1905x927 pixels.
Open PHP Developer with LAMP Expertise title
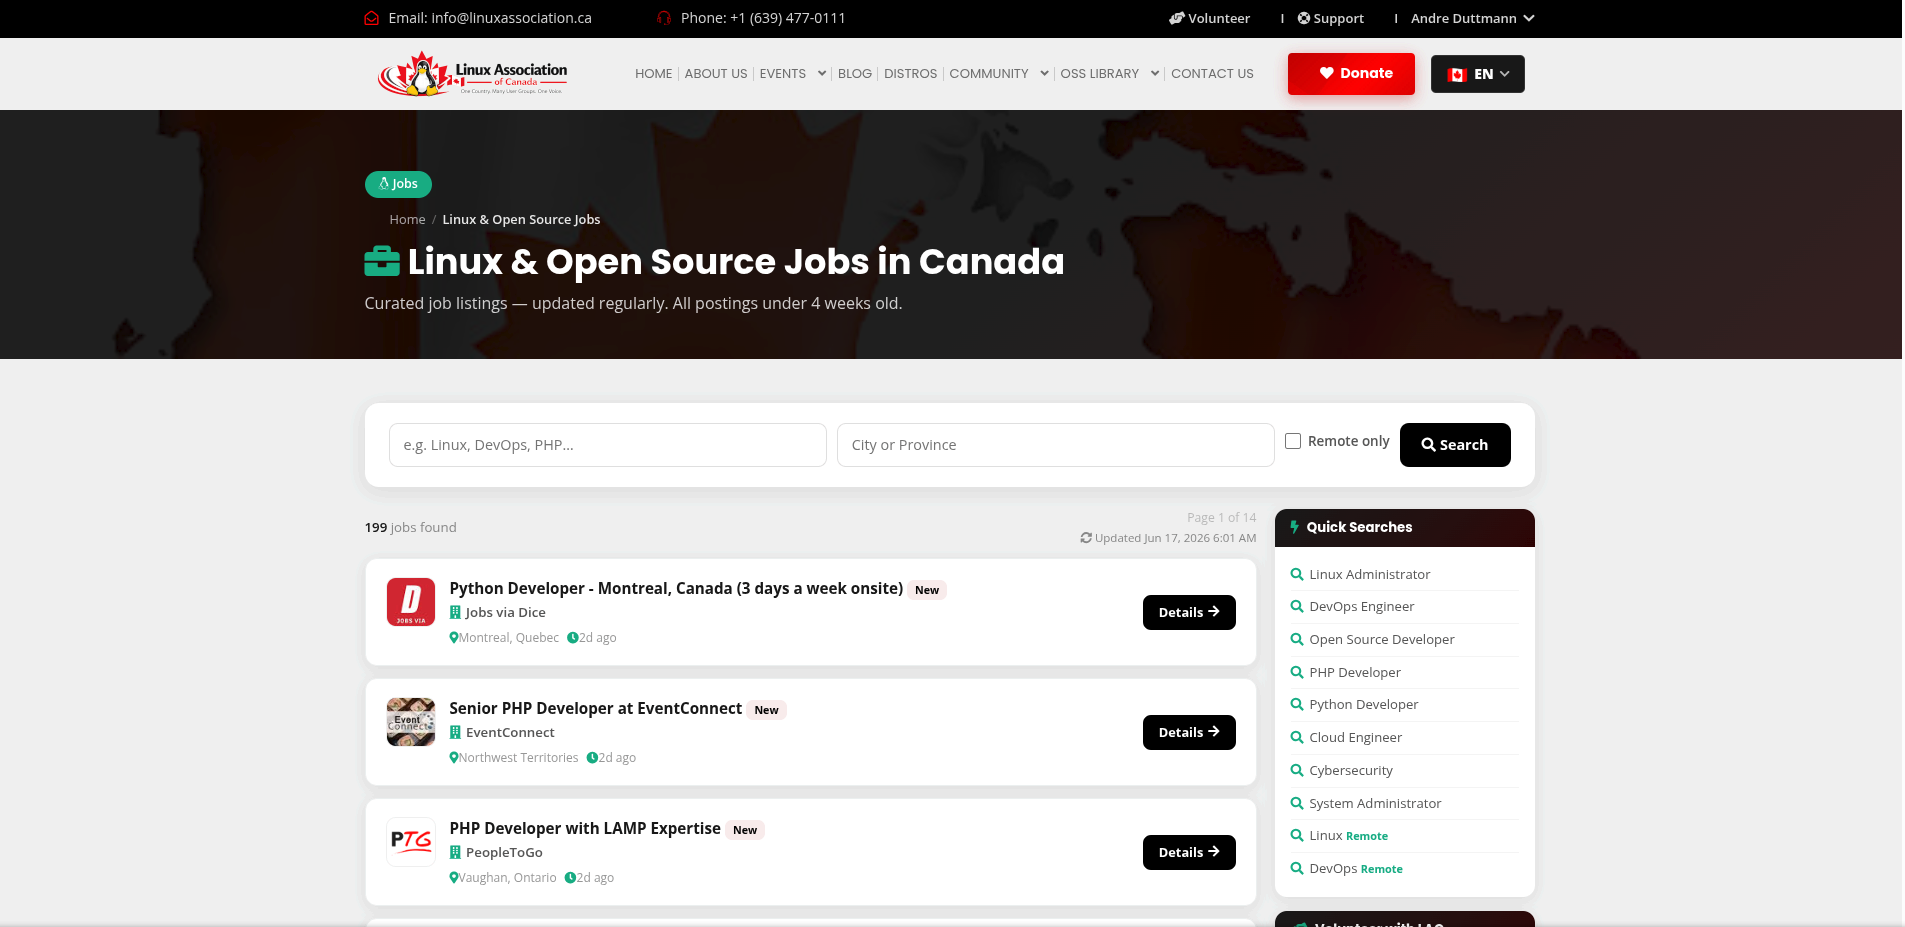(585, 829)
